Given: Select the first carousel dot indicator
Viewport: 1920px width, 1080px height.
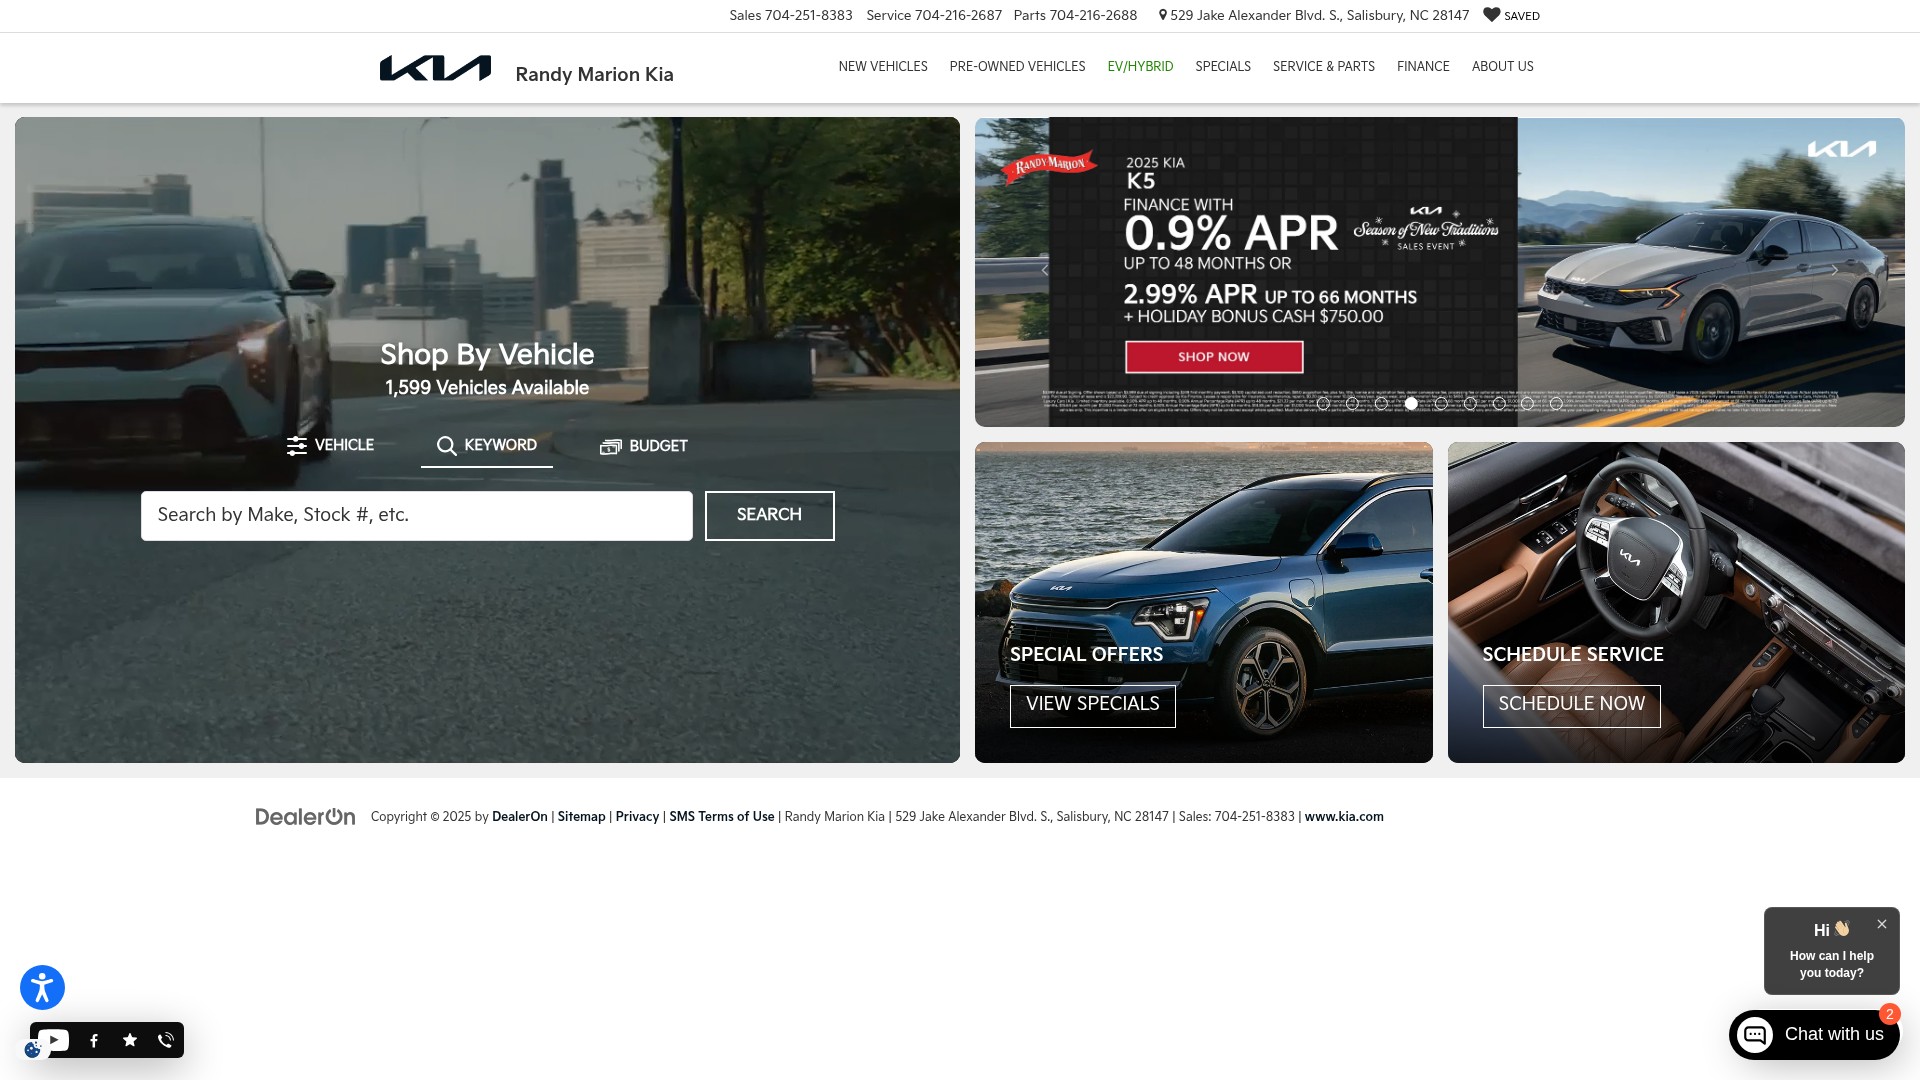Looking at the screenshot, I should point(1323,404).
